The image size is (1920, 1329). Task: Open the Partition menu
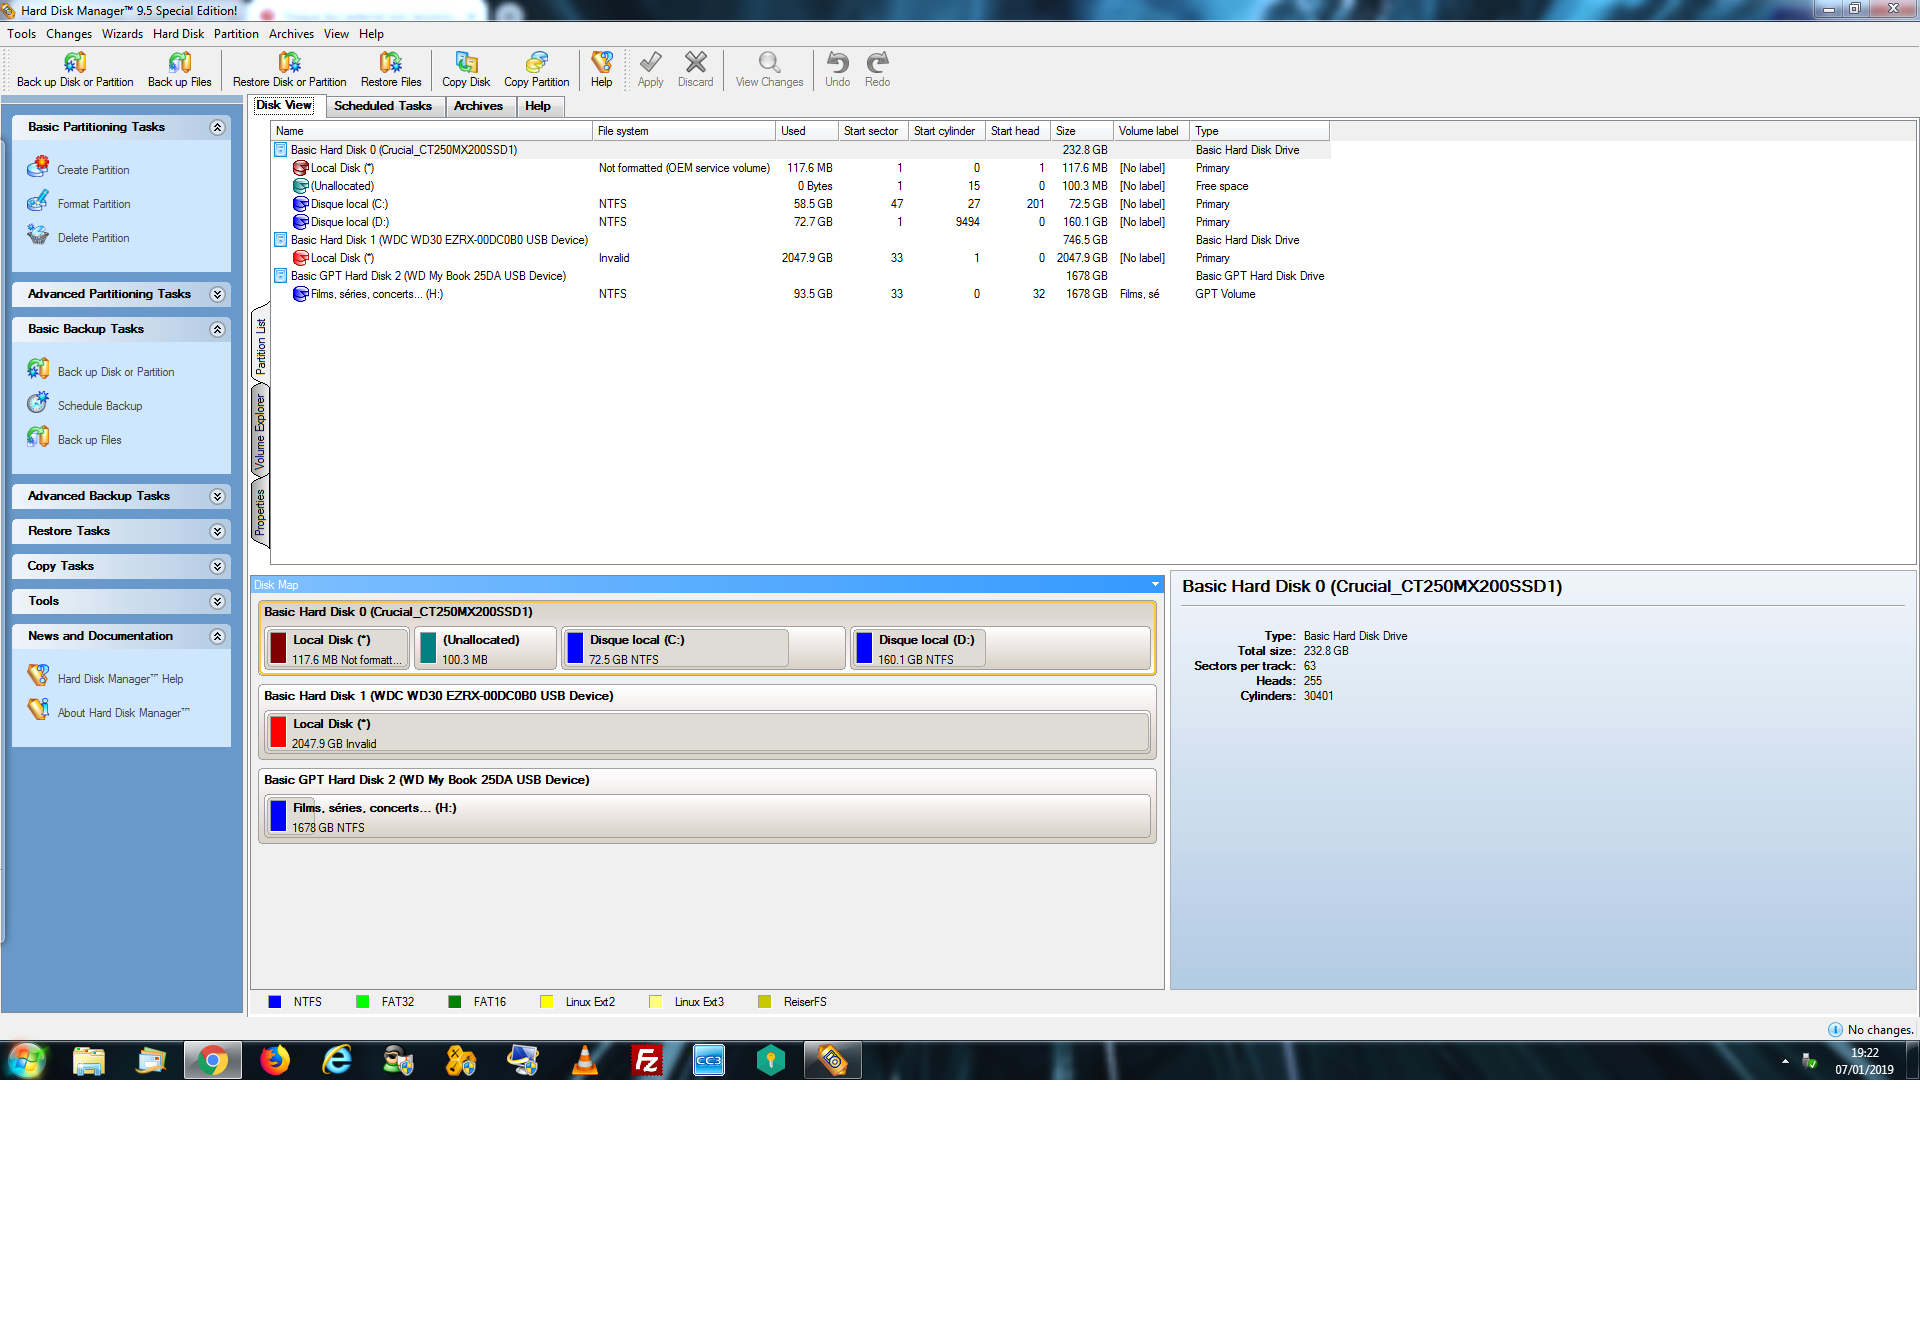click(236, 34)
